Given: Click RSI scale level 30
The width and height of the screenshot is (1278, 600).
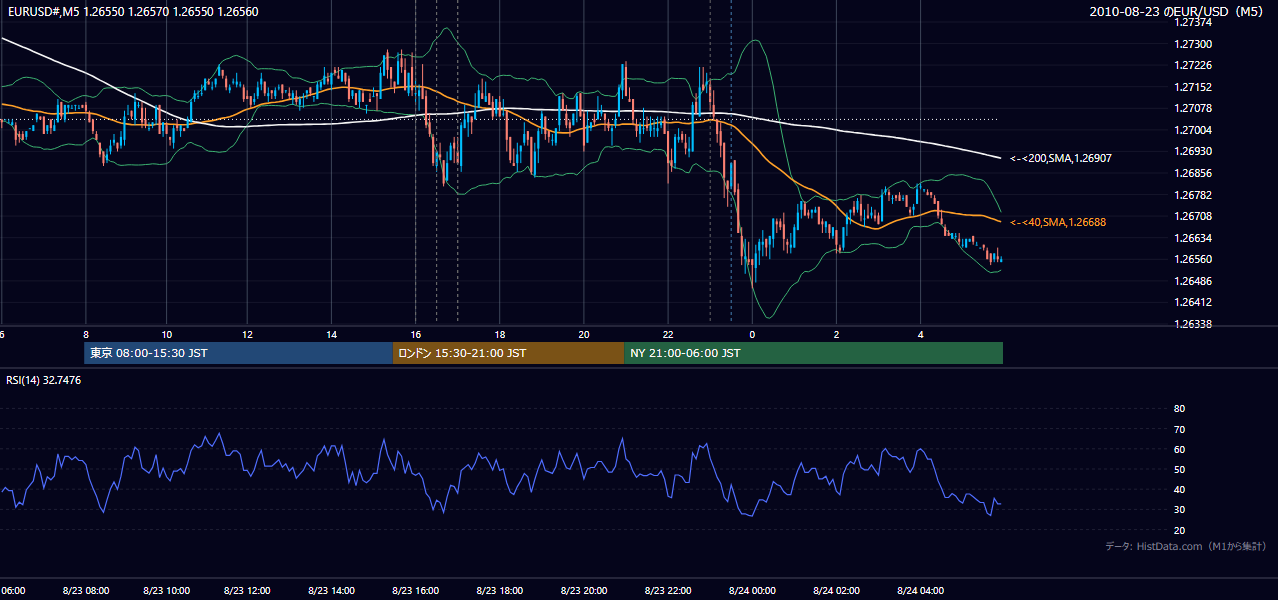Looking at the screenshot, I should [x=1179, y=510].
